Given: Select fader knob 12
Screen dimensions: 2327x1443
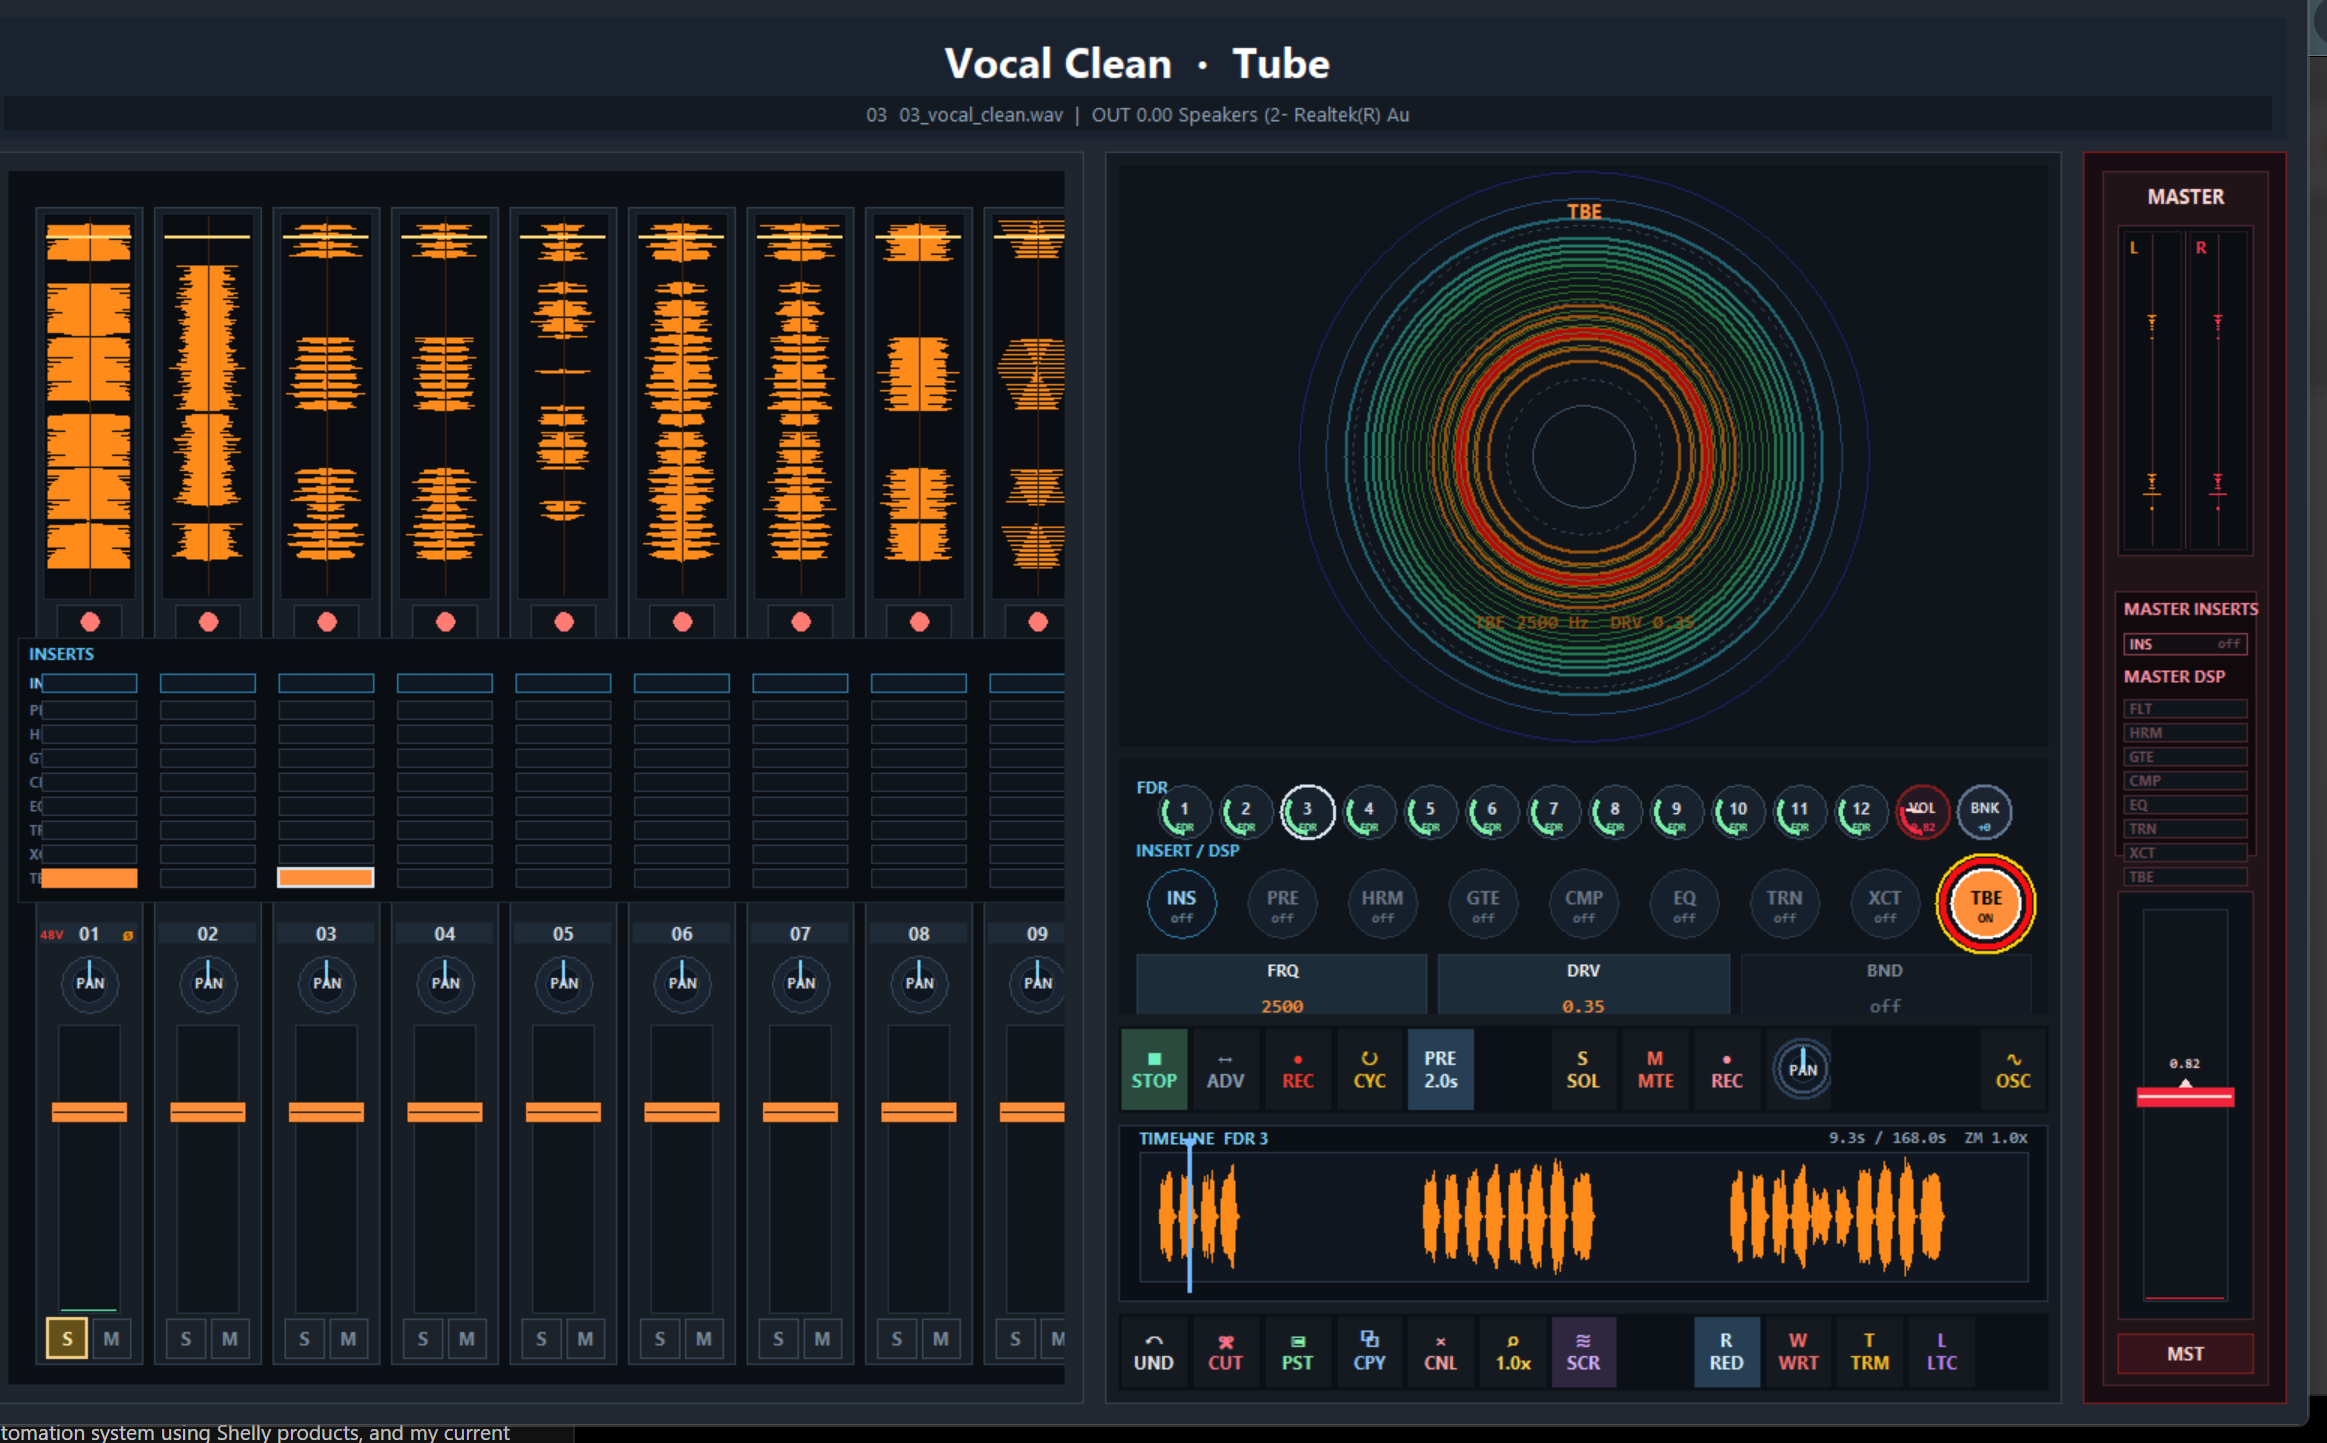Looking at the screenshot, I should click(x=1860, y=812).
